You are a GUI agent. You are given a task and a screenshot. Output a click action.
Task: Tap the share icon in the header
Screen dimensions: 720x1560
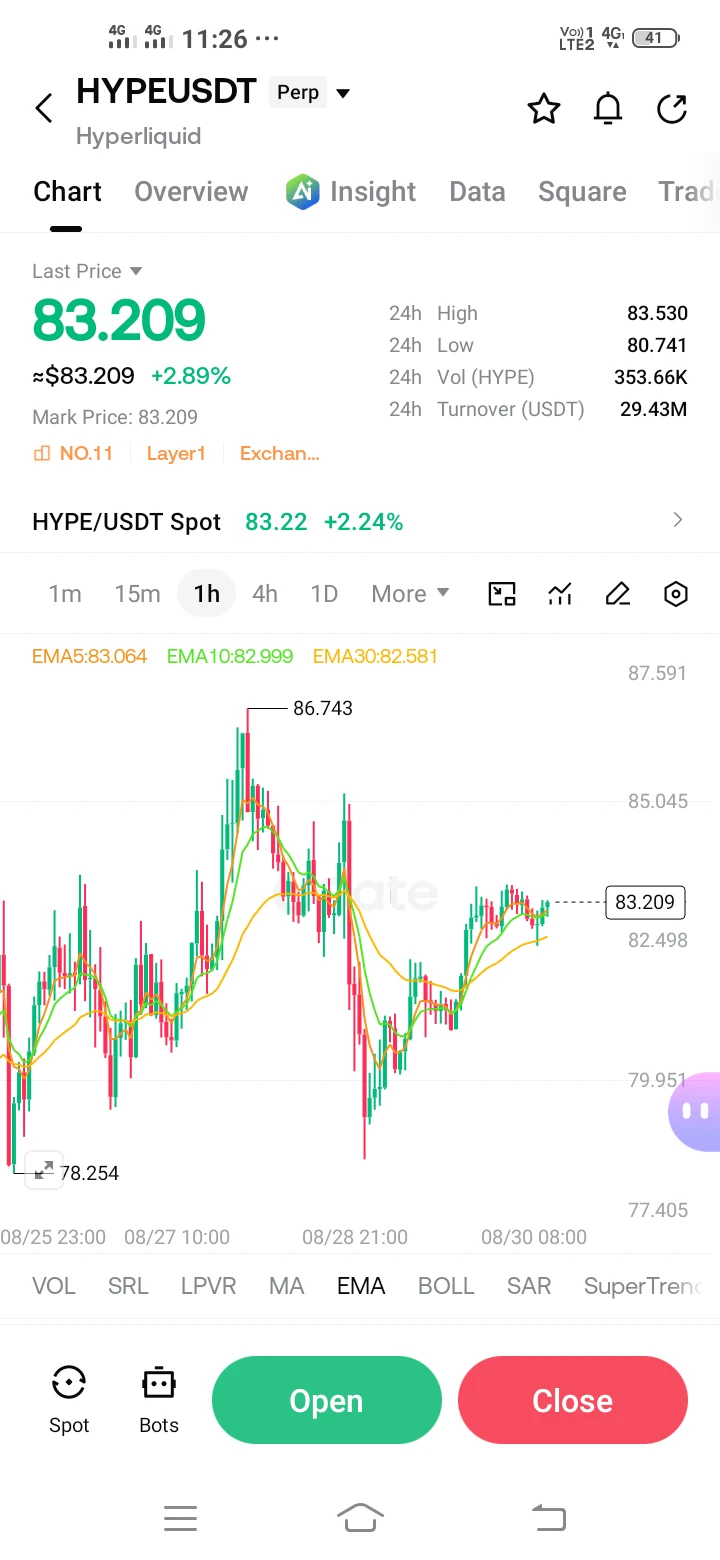[x=672, y=108]
